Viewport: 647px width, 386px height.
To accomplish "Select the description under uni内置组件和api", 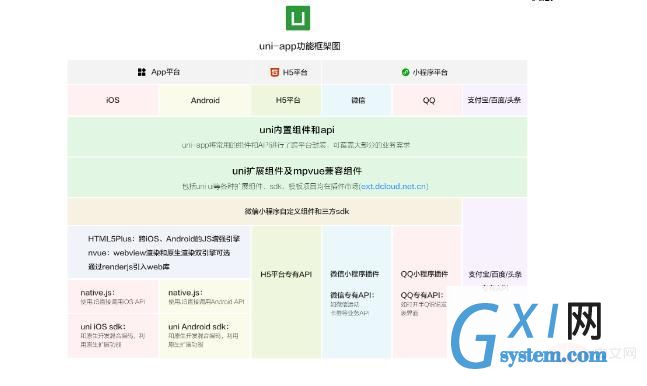I will (x=296, y=145).
